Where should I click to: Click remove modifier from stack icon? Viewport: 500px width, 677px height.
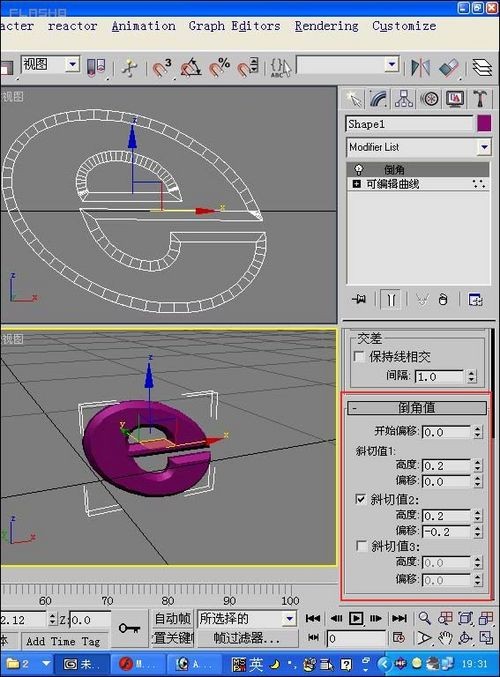click(x=443, y=299)
